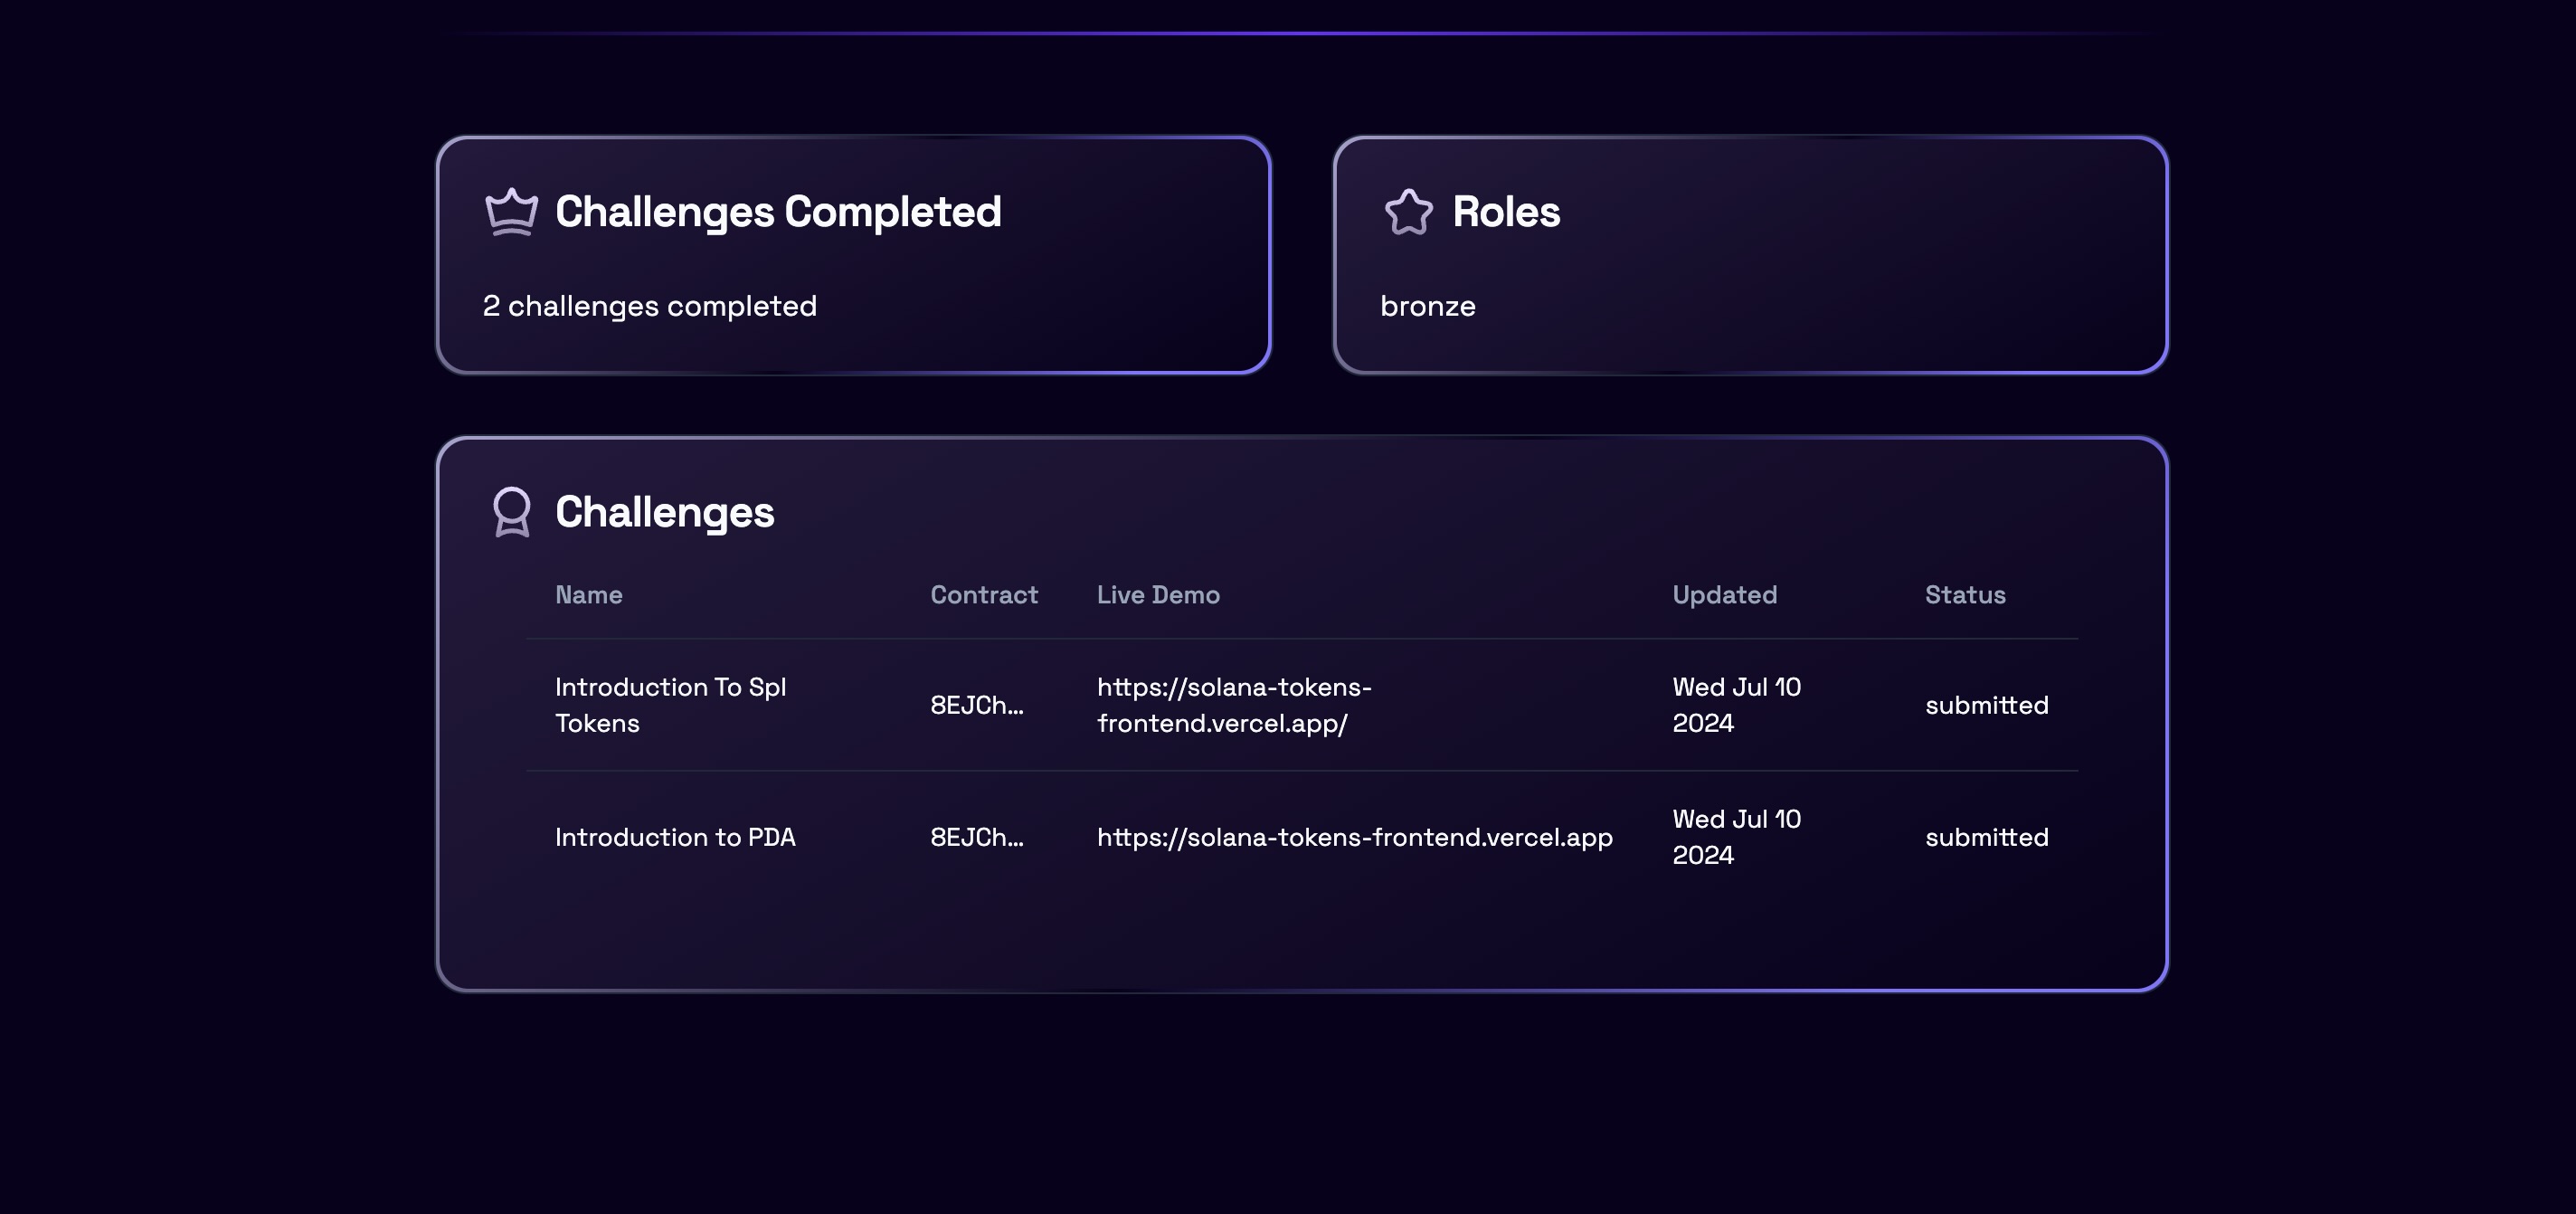Select the Introduction to PDA challenge name
The height and width of the screenshot is (1214, 2576).
pos(675,837)
